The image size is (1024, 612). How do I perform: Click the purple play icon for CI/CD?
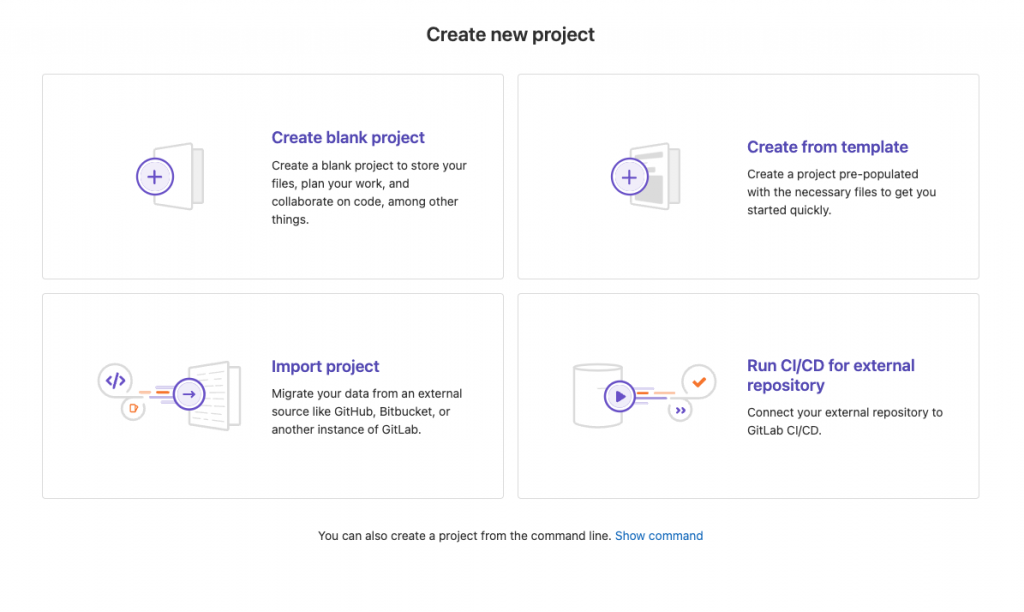(620, 396)
